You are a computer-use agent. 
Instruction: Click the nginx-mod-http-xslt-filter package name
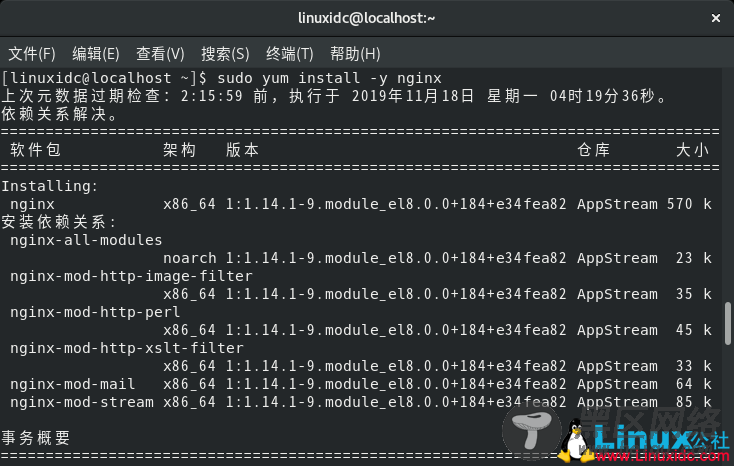point(127,348)
